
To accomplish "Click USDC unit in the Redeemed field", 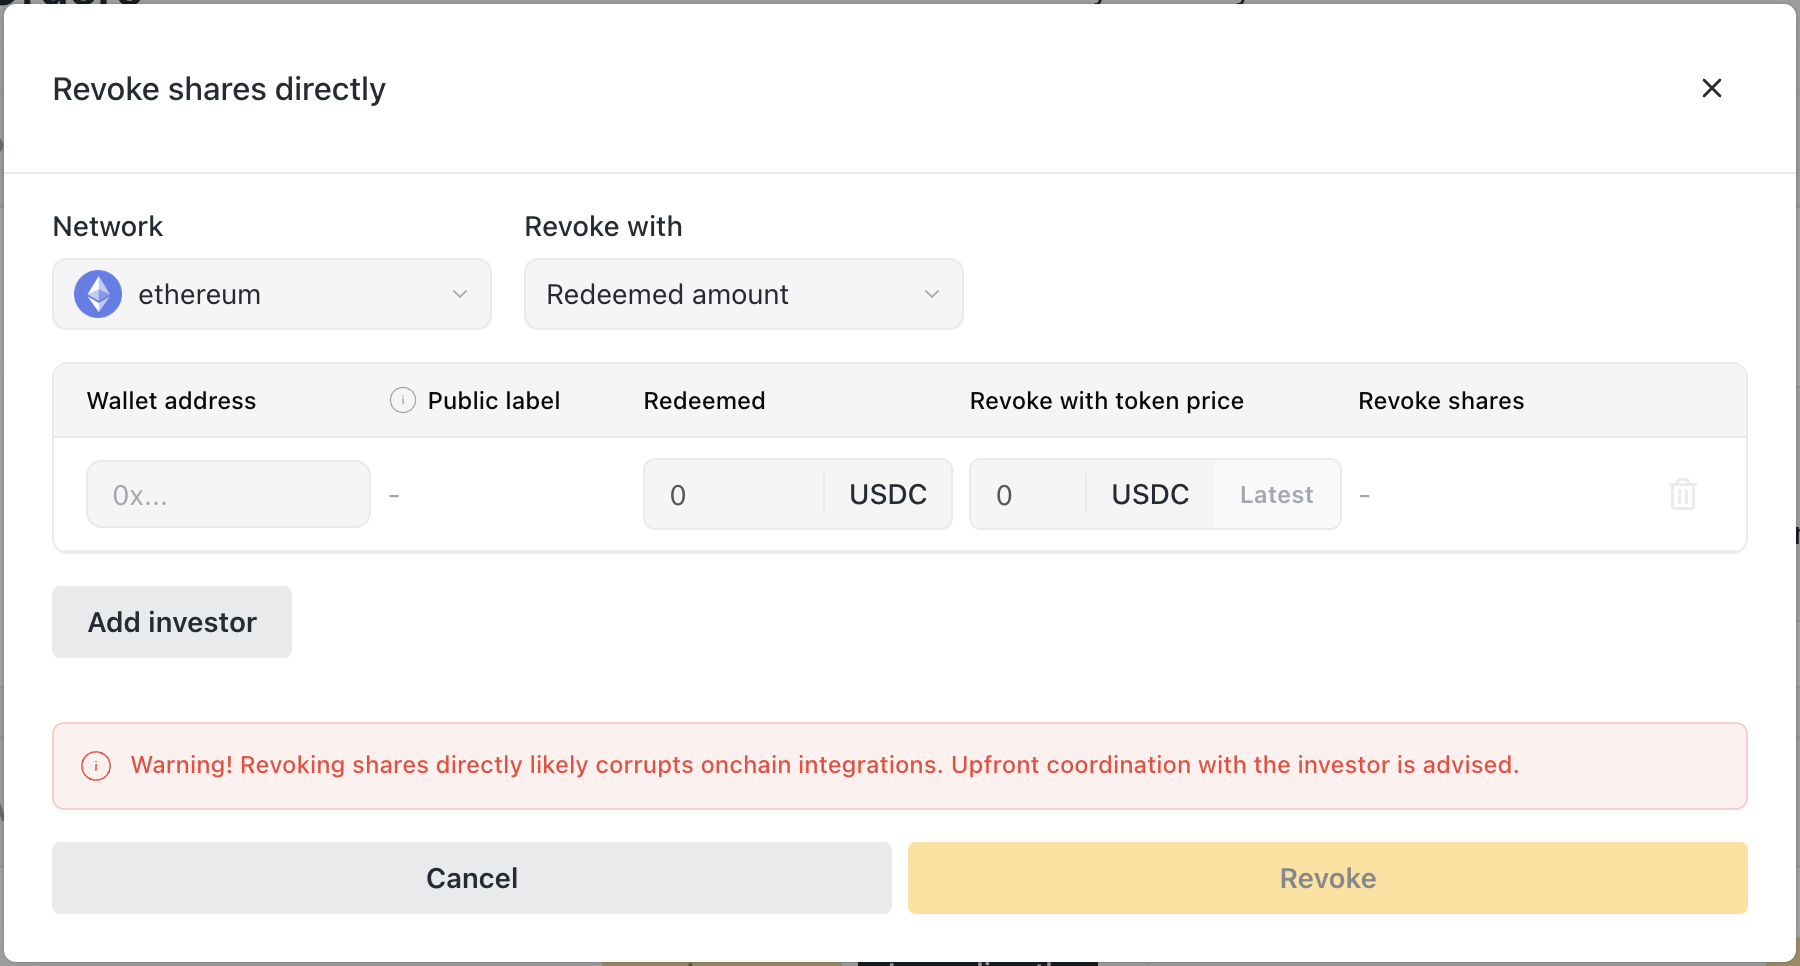I will [x=887, y=494].
